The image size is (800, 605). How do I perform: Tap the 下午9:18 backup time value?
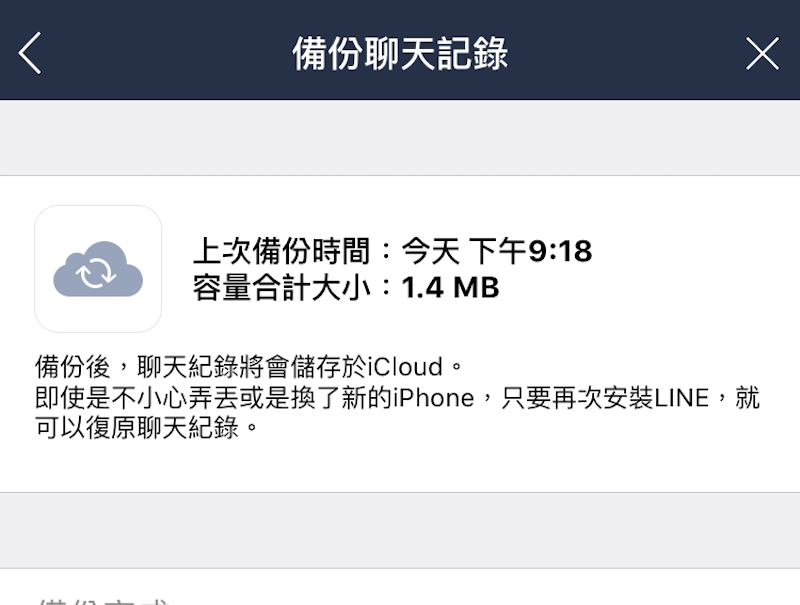[530, 251]
